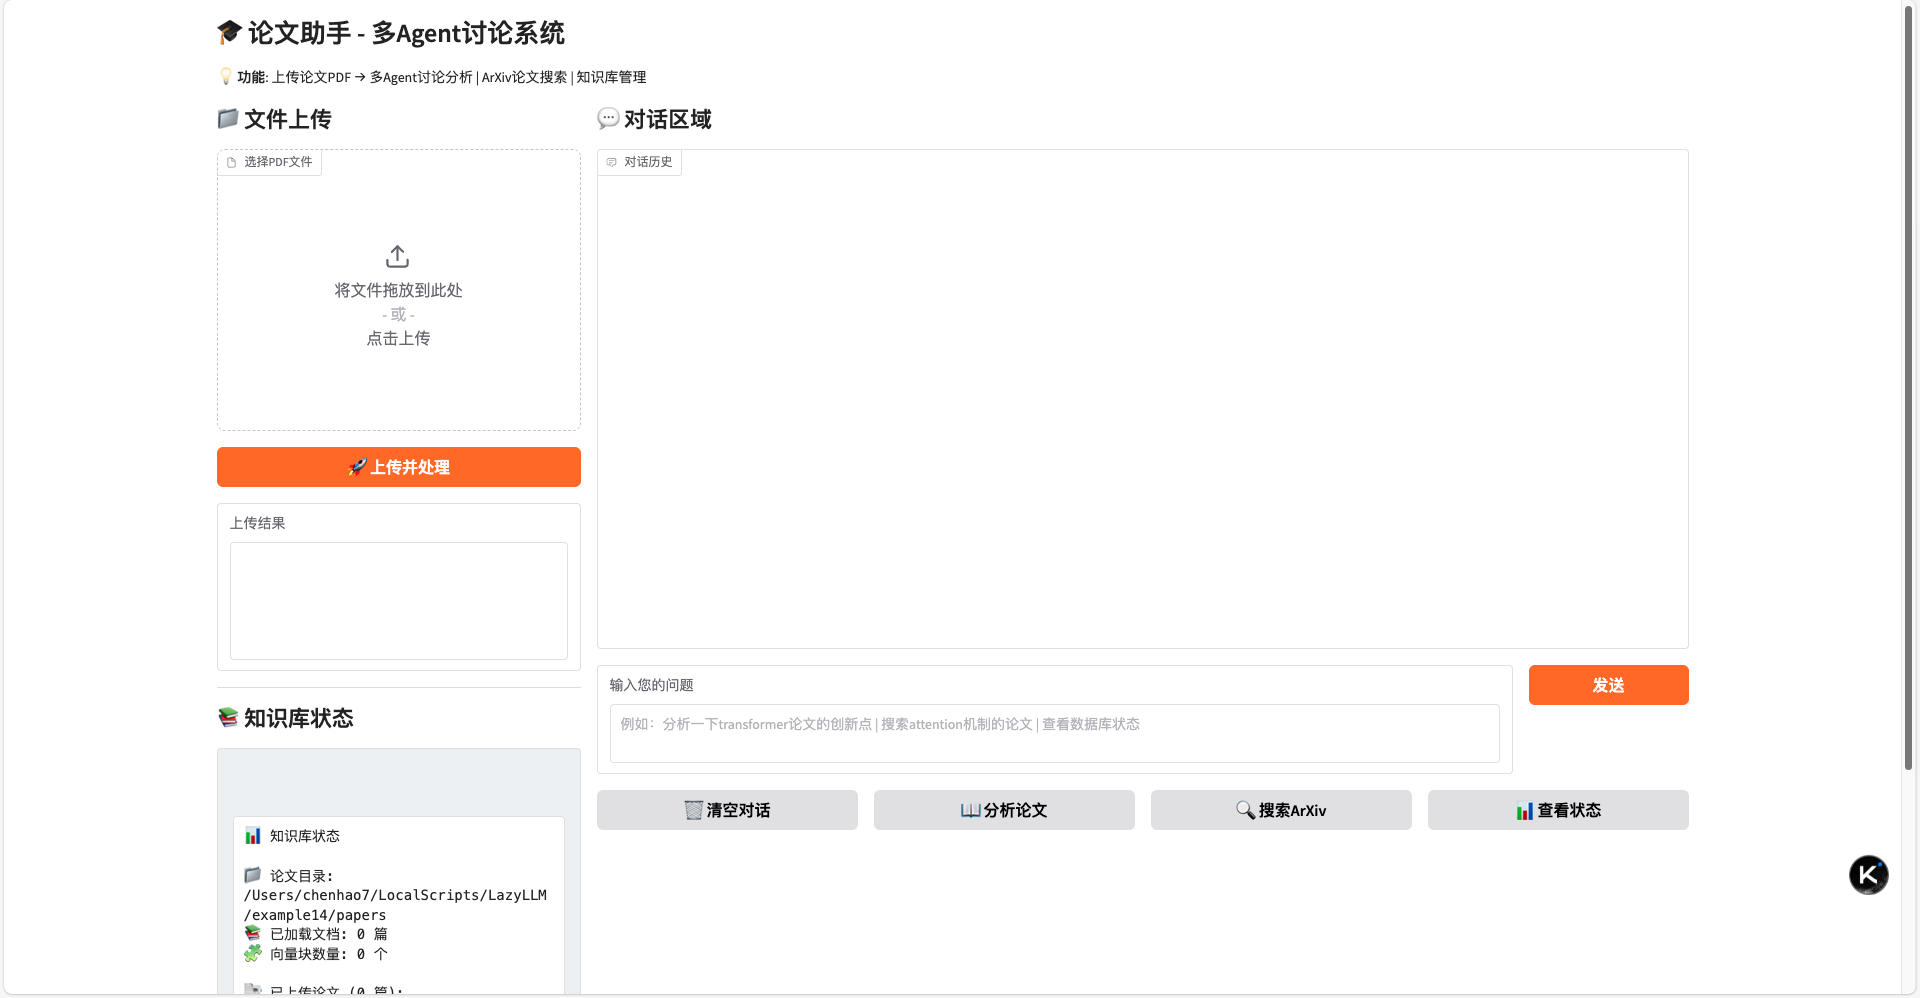Click the 对话区域 section heading
Screen dimensions: 1920x998
tap(655, 119)
